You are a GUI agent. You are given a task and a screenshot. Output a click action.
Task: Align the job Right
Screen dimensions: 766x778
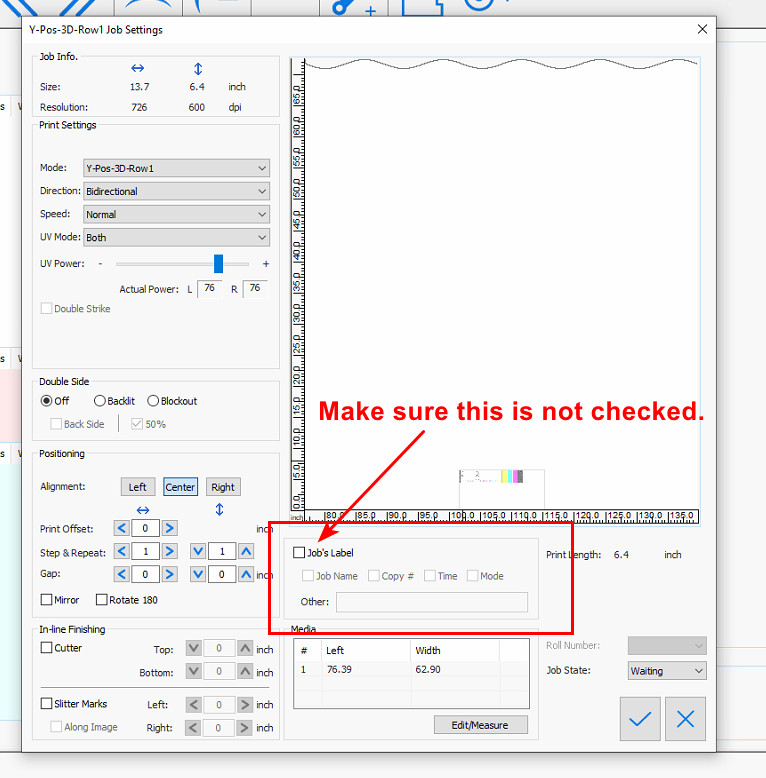(x=223, y=487)
